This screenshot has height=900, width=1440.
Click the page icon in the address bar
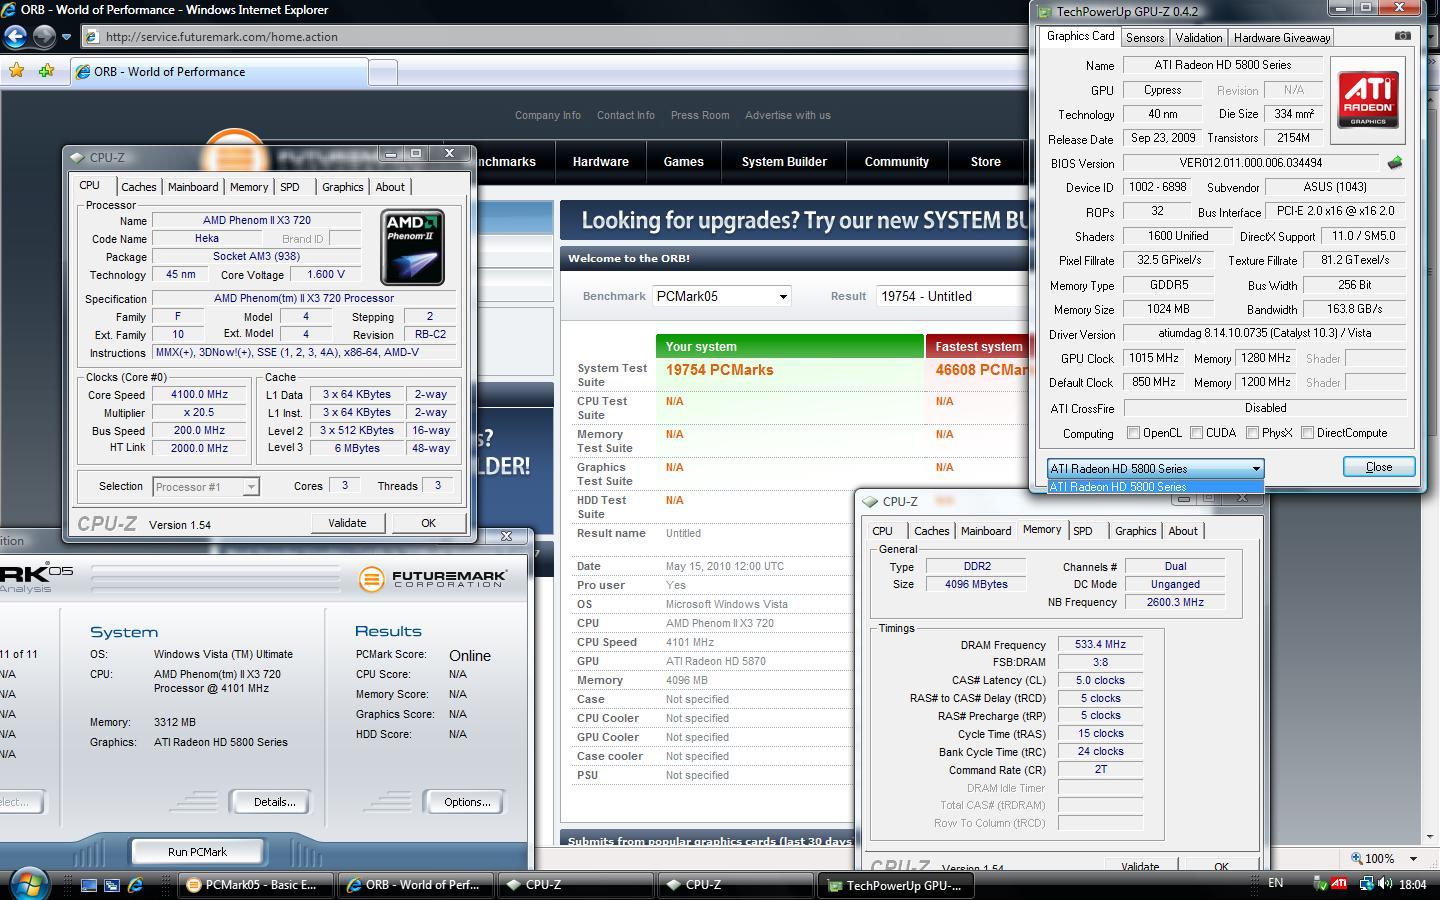click(92, 37)
